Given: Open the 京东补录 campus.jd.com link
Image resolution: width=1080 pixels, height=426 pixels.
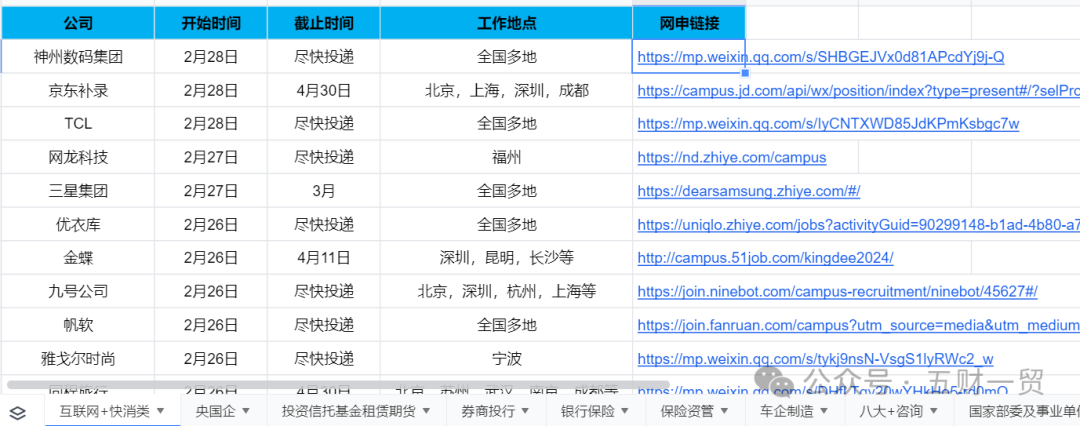Looking at the screenshot, I should tap(858, 90).
